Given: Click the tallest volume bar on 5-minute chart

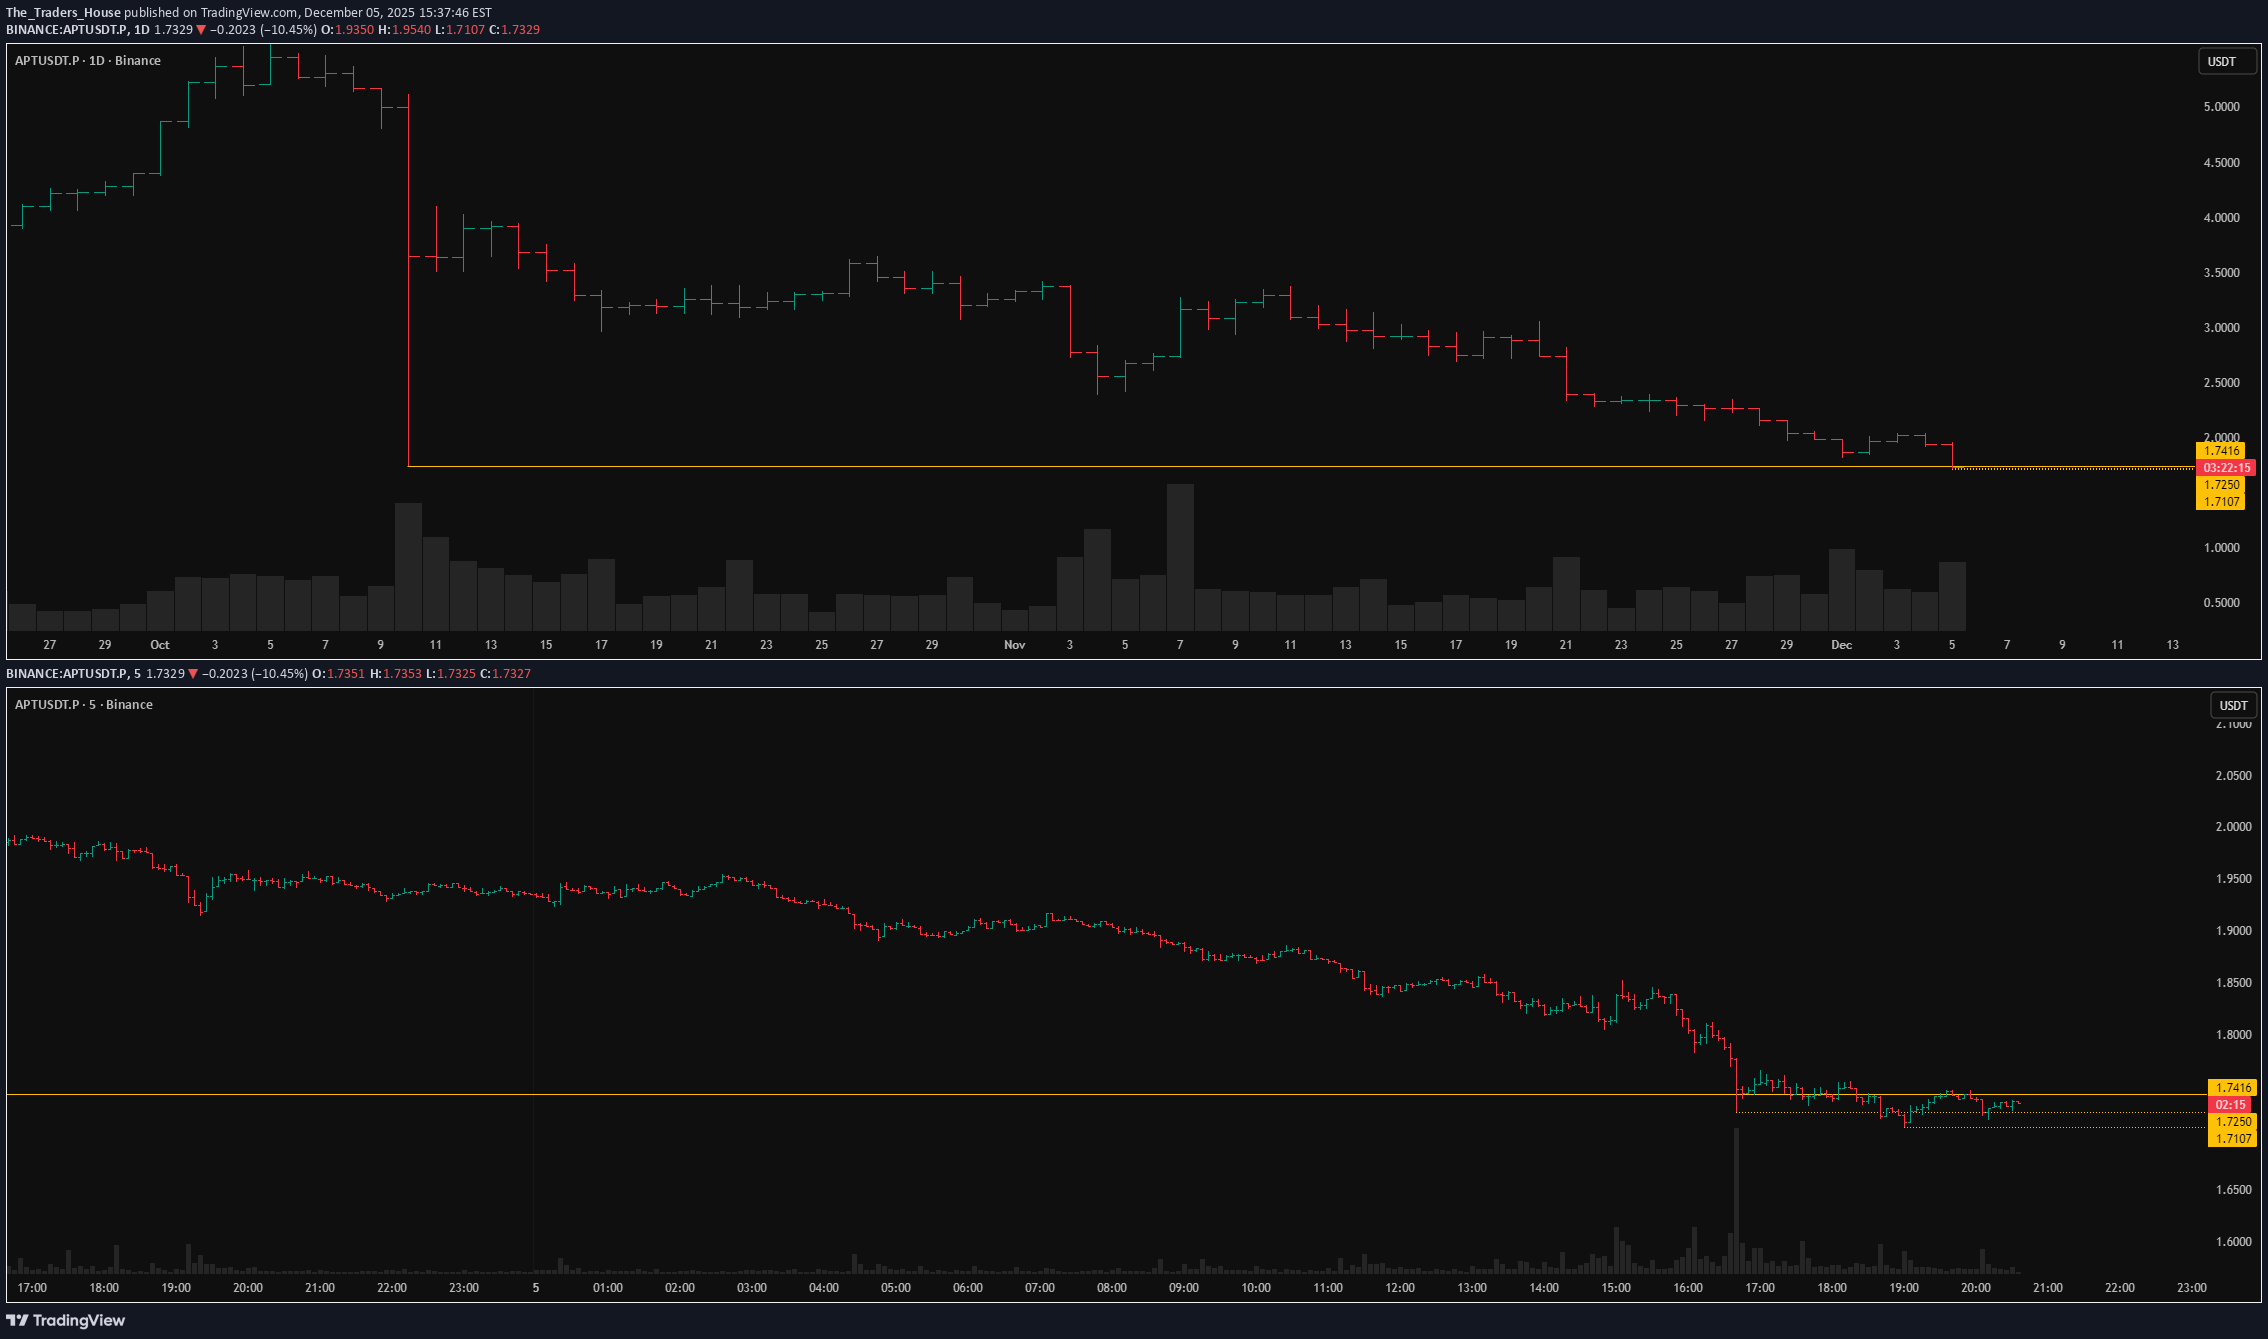Looking at the screenshot, I should point(1737,1200).
